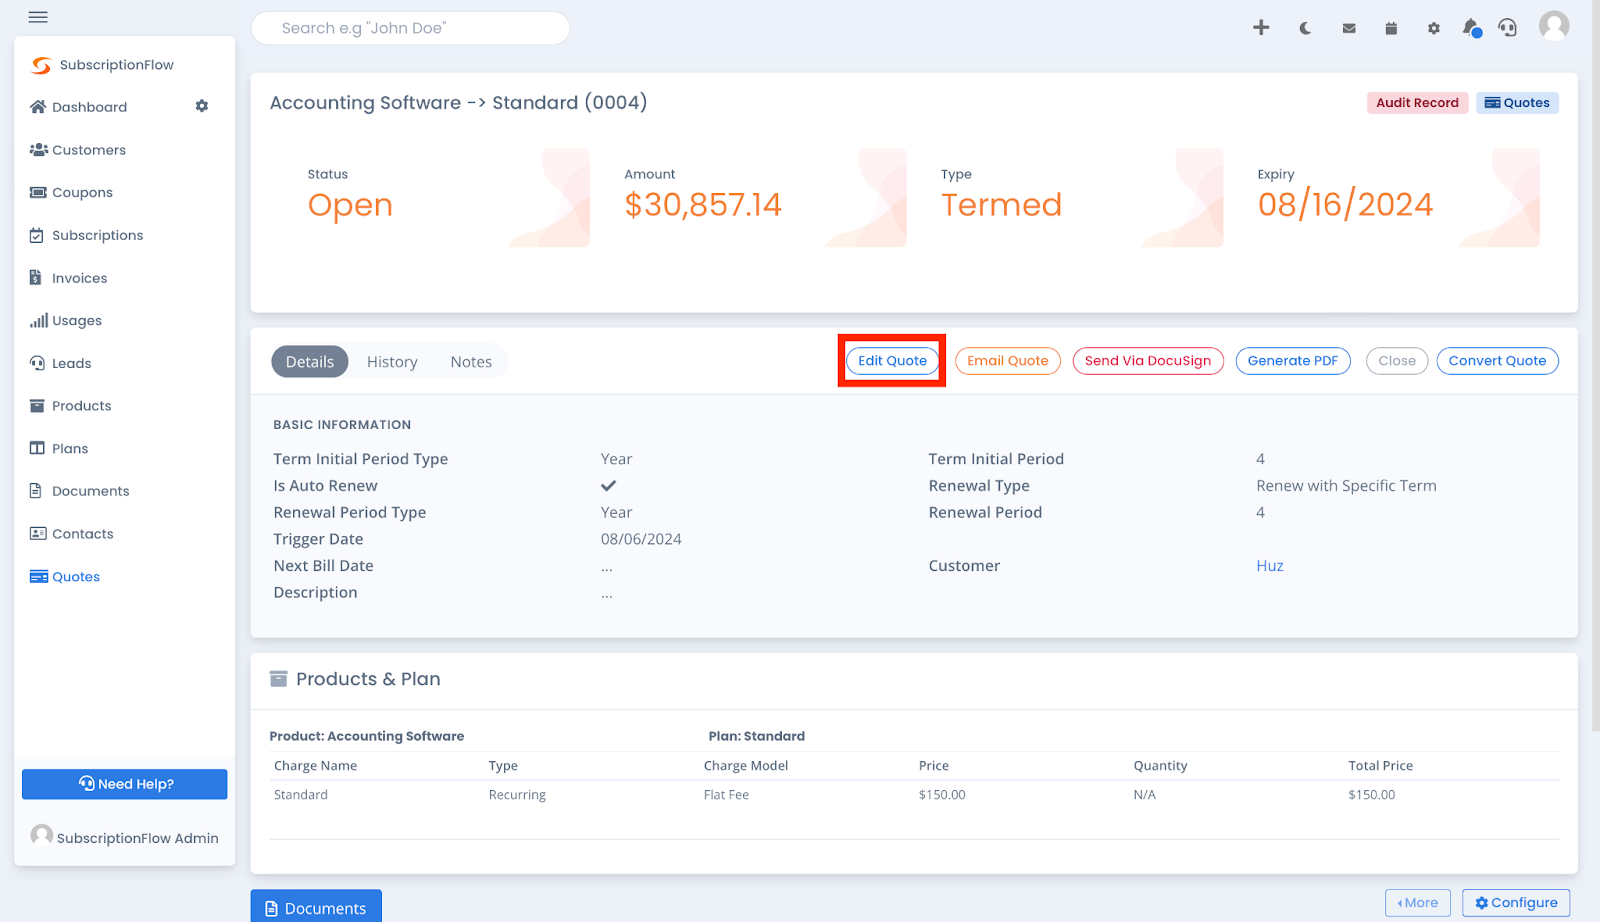Open the Huz customer link

click(x=1270, y=566)
